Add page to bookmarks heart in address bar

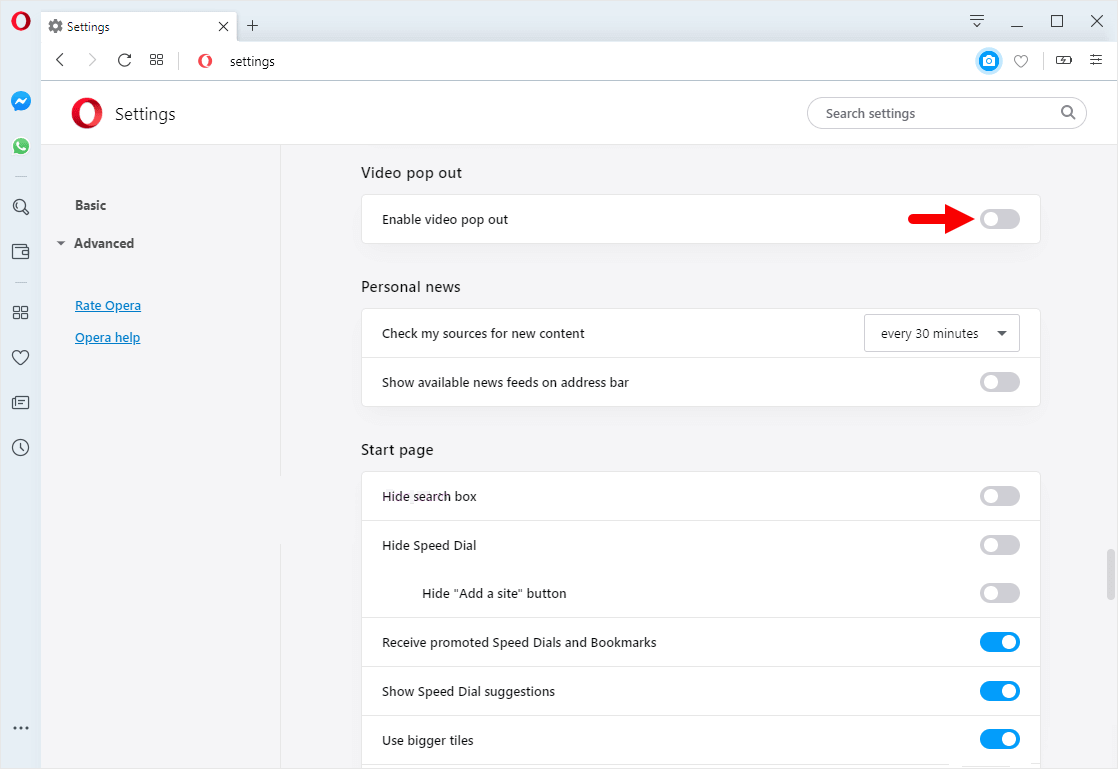tap(1021, 61)
